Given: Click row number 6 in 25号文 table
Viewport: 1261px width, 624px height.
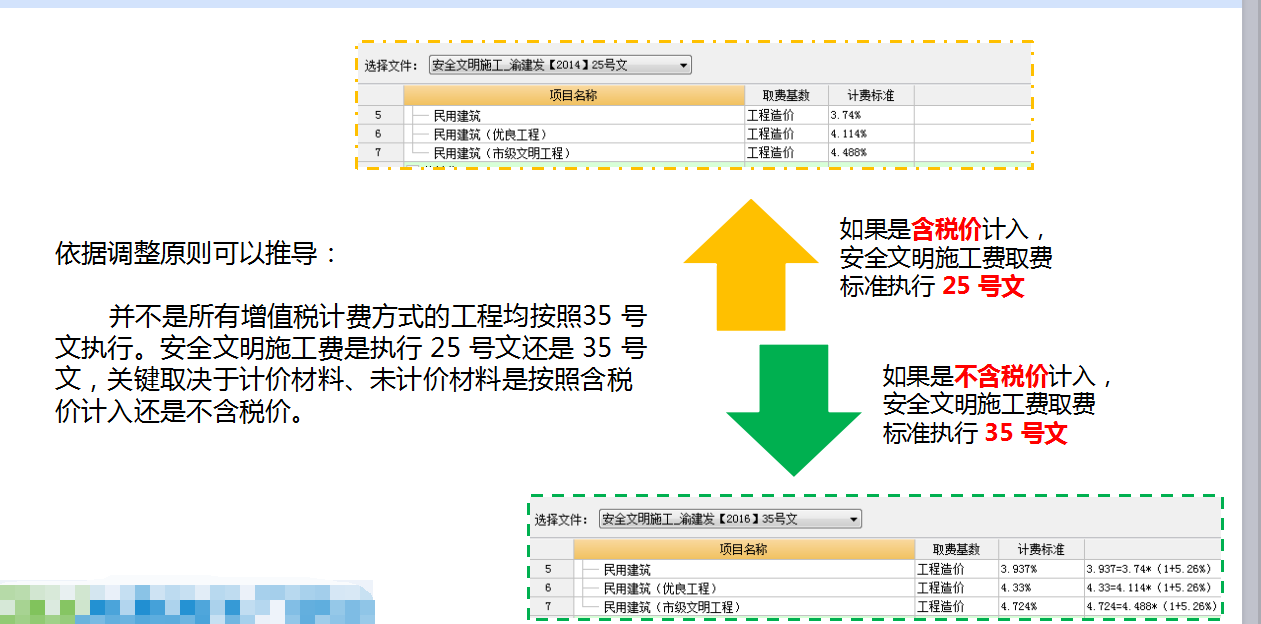Looking at the screenshot, I should [379, 134].
